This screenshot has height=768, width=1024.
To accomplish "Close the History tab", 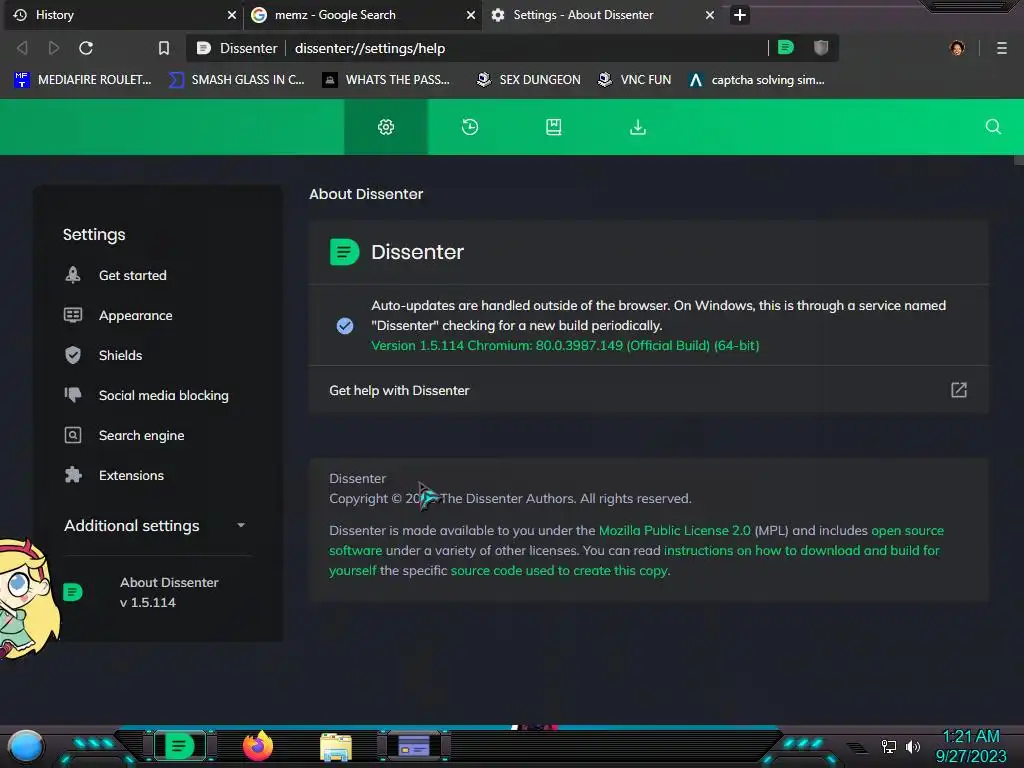I will coord(231,15).
